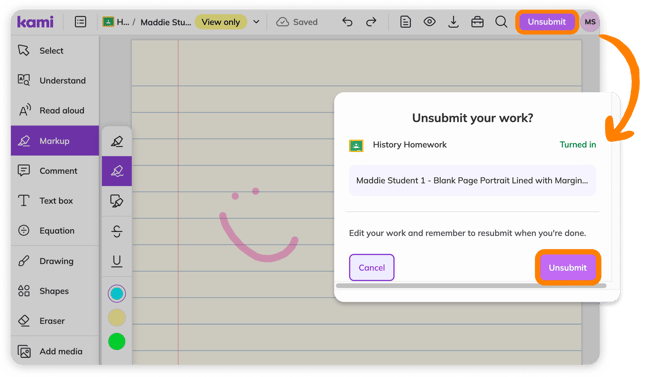
Task: Choose the Text box tool
Action: tap(55, 200)
